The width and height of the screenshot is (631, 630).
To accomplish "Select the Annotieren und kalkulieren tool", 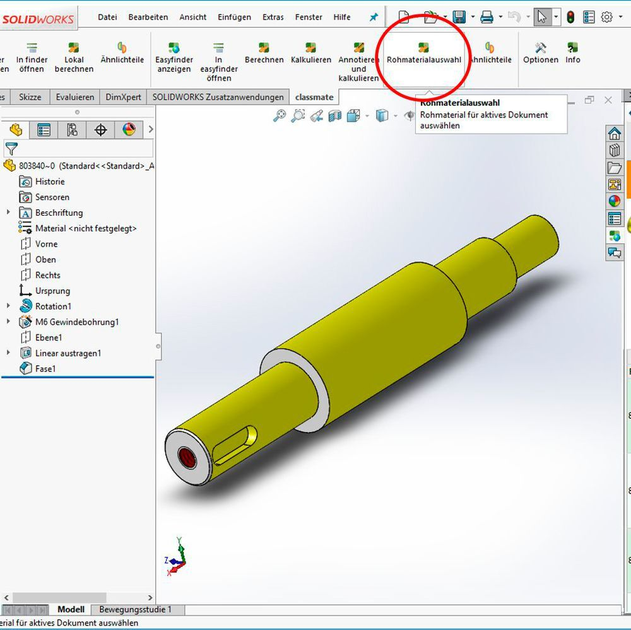I will coord(358,60).
